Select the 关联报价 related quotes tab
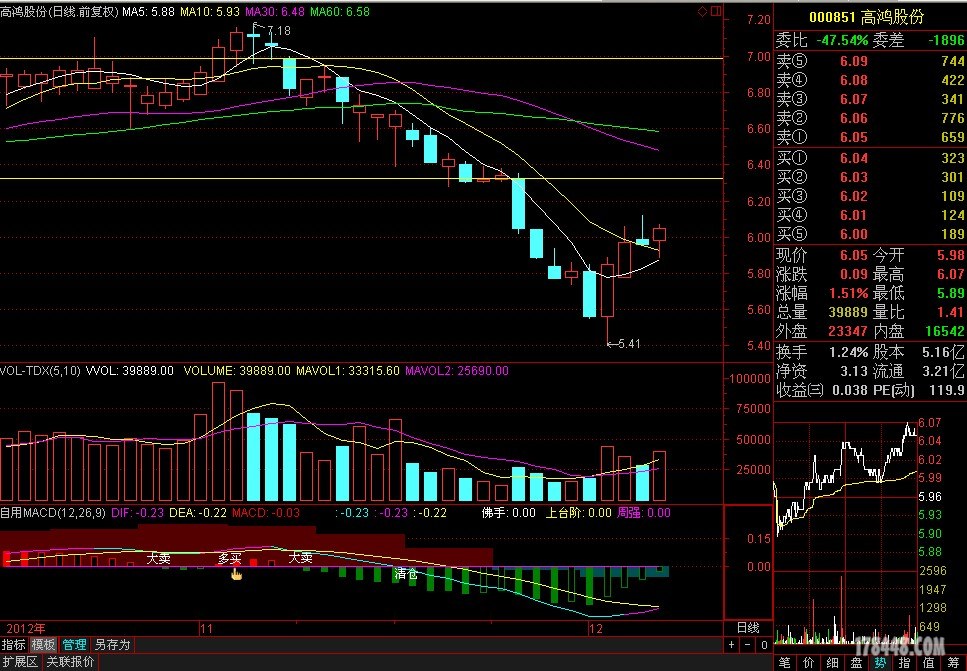This screenshot has width=967, height=671. click(x=70, y=662)
